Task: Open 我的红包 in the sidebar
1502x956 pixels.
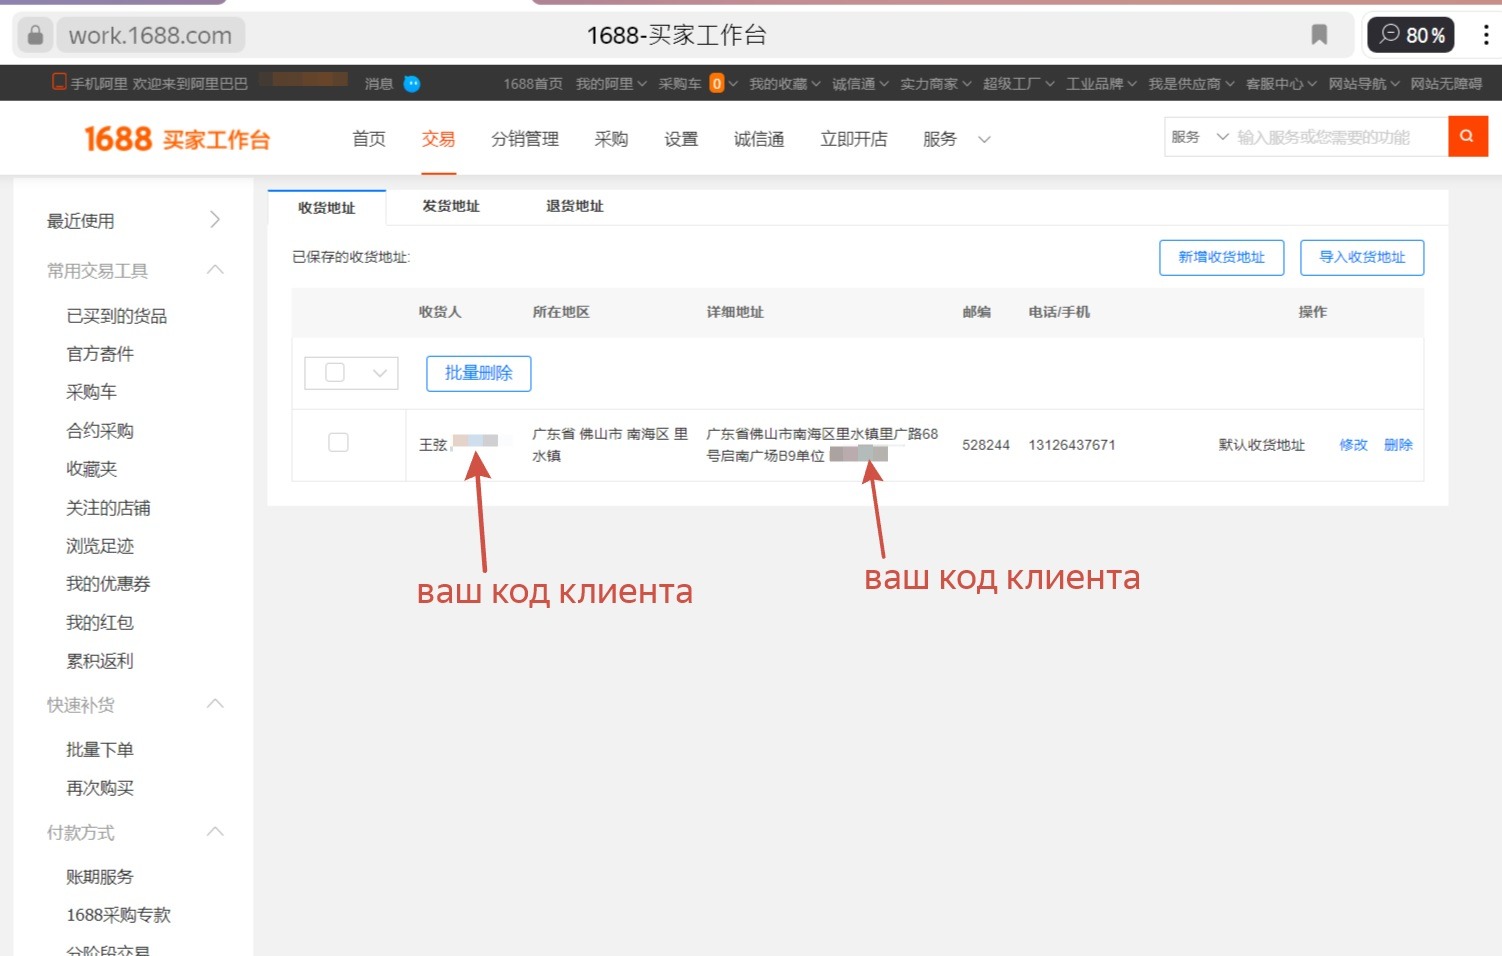Action: point(100,623)
